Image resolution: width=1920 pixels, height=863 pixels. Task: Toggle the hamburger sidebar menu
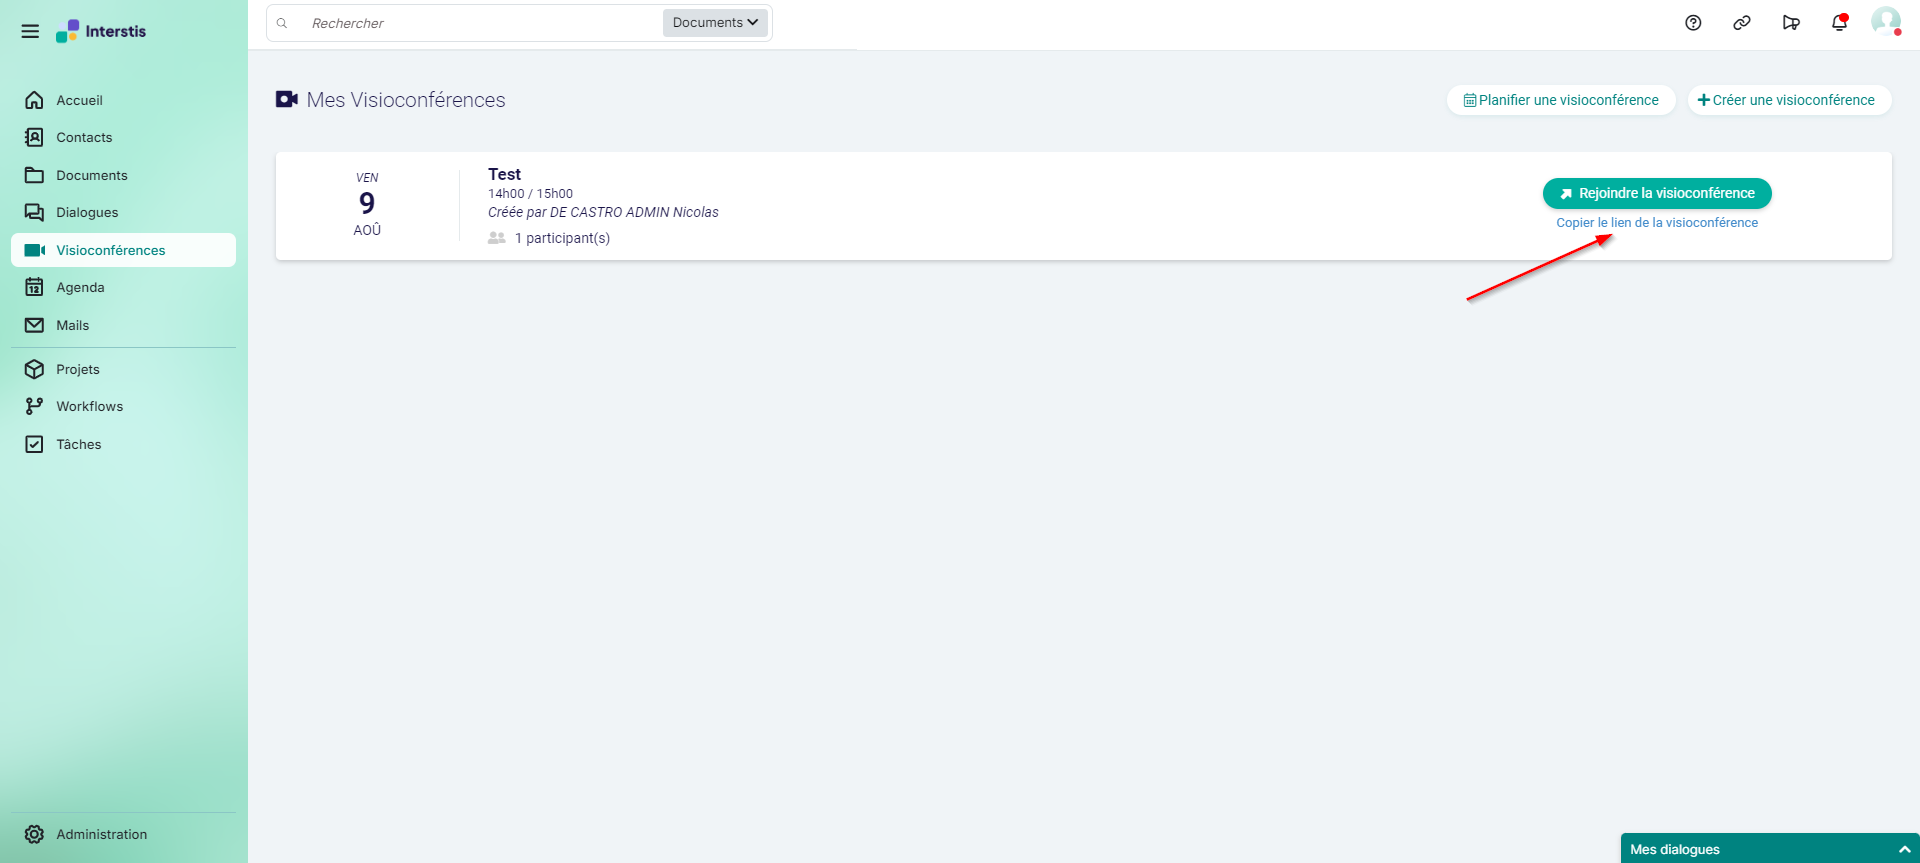tap(30, 31)
